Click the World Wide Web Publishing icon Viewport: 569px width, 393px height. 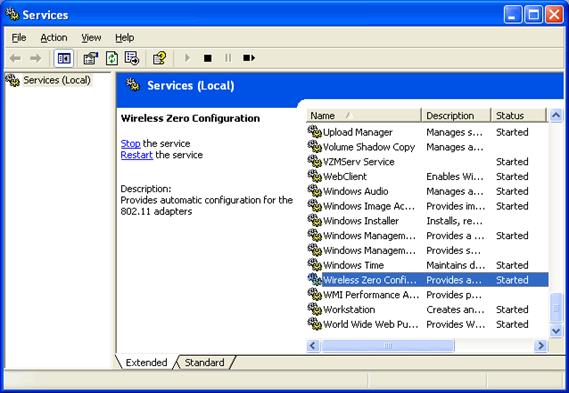(x=315, y=324)
